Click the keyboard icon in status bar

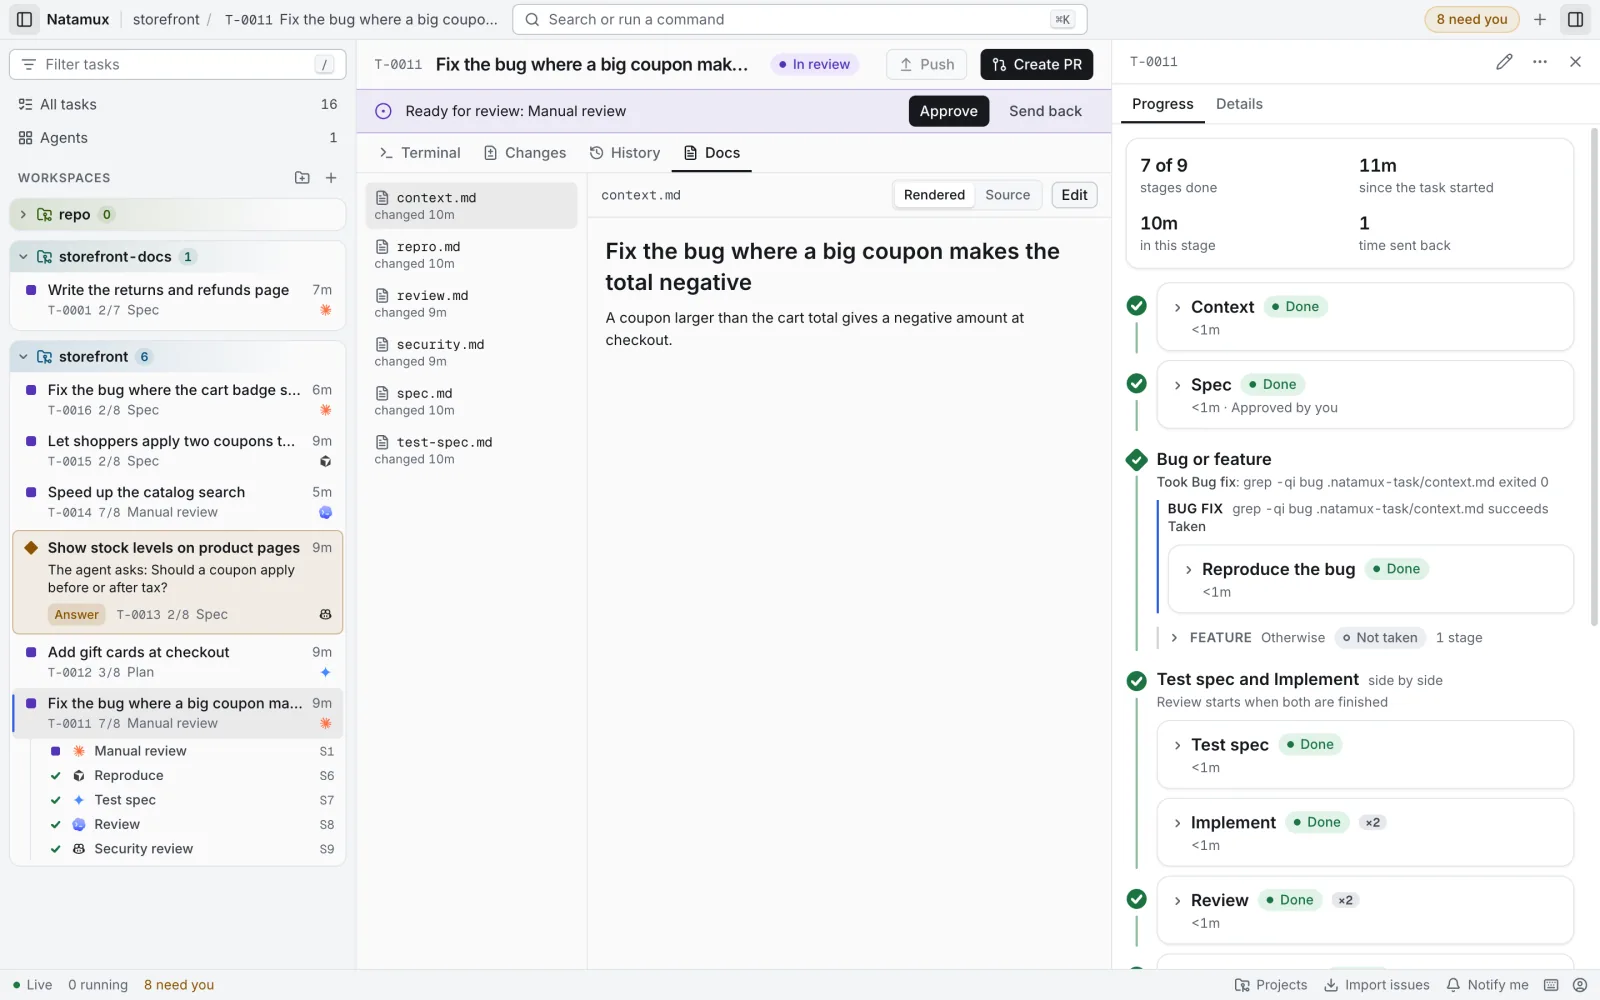pos(1551,985)
